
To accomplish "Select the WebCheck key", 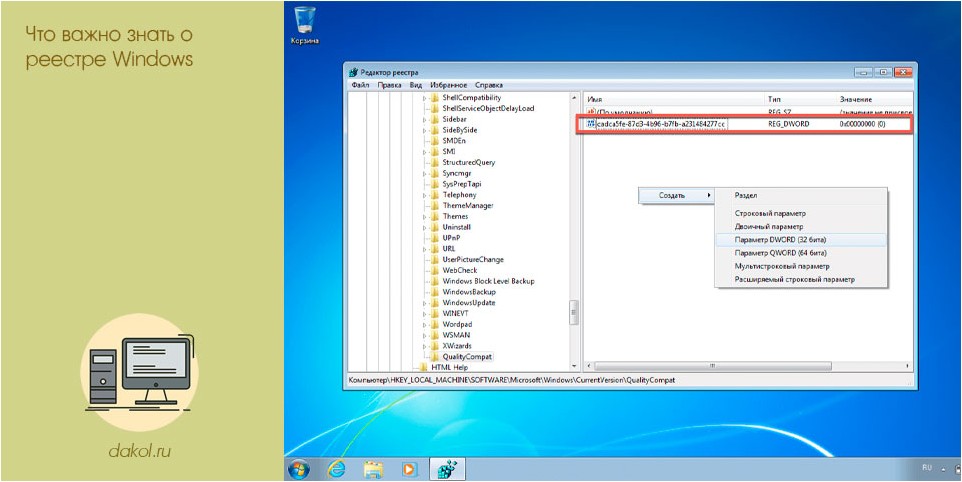I will (x=460, y=270).
